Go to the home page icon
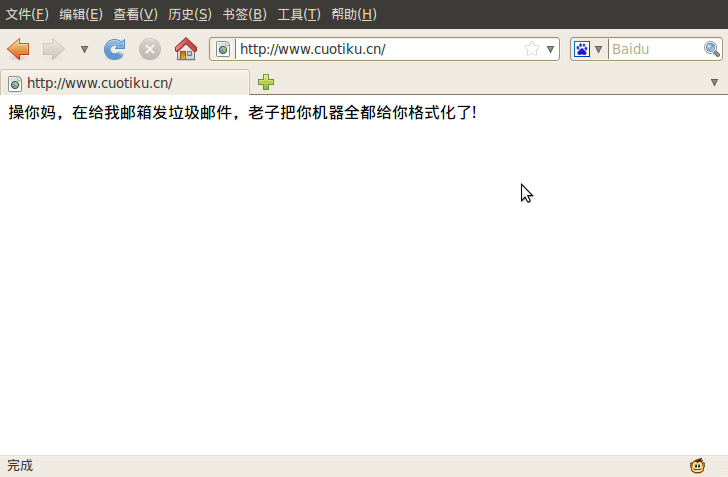The image size is (728, 477). 186,49
